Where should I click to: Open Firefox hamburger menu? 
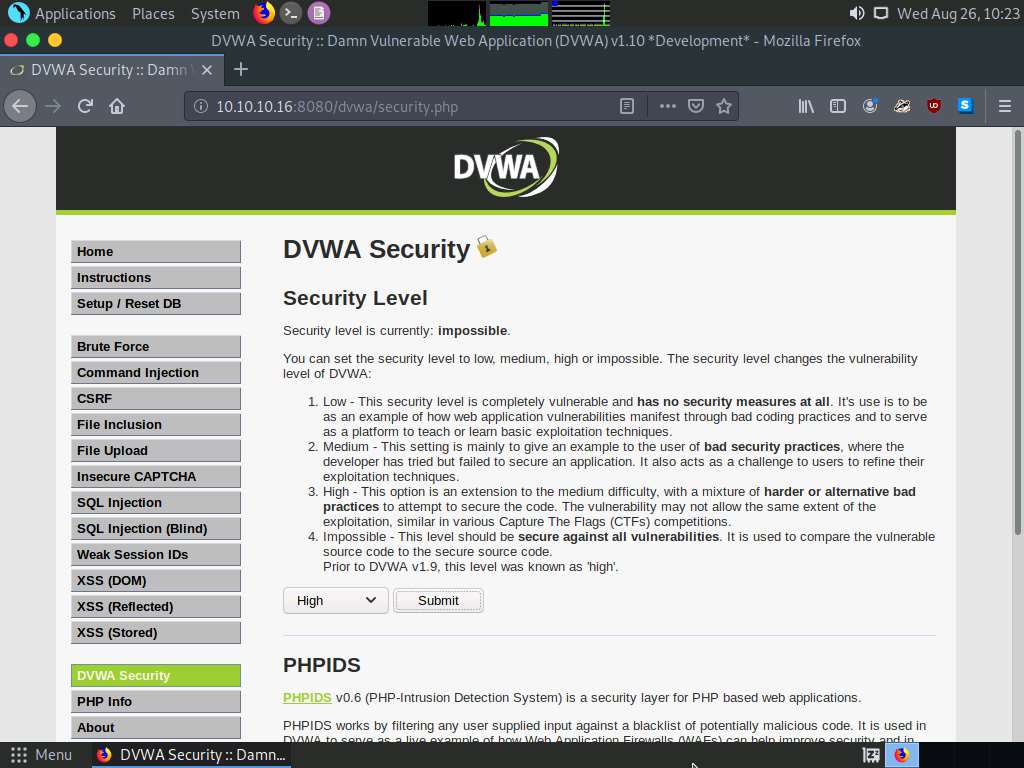coord(1005,106)
